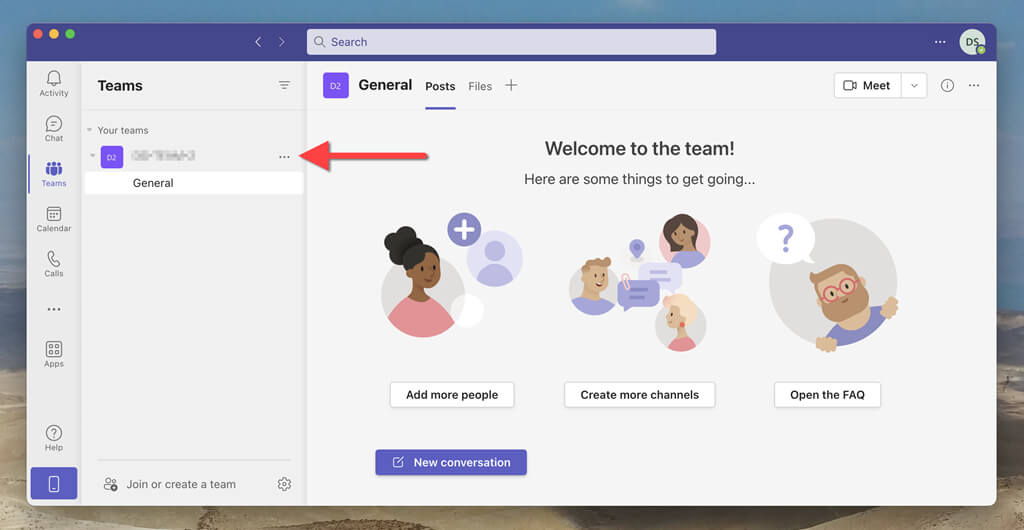This screenshot has width=1024, height=530.
Task: Select the General channel
Action: (194, 183)
